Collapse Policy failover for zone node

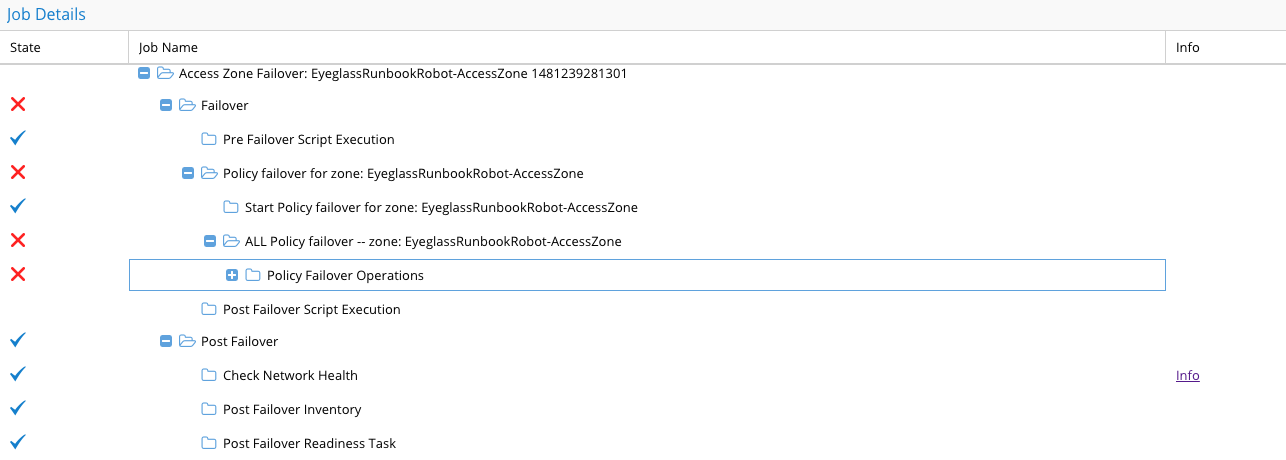pyautogui.click(x=188, y=173)
